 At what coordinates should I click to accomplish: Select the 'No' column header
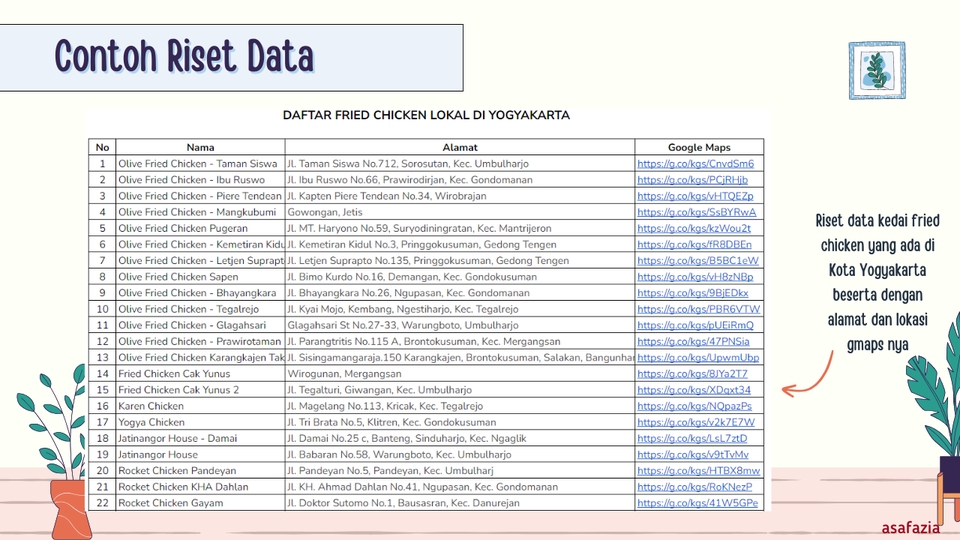[x=102, y=148]
